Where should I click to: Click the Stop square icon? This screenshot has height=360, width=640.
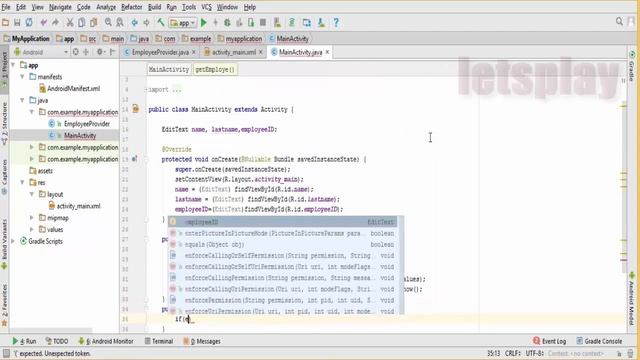pos(263,23)
